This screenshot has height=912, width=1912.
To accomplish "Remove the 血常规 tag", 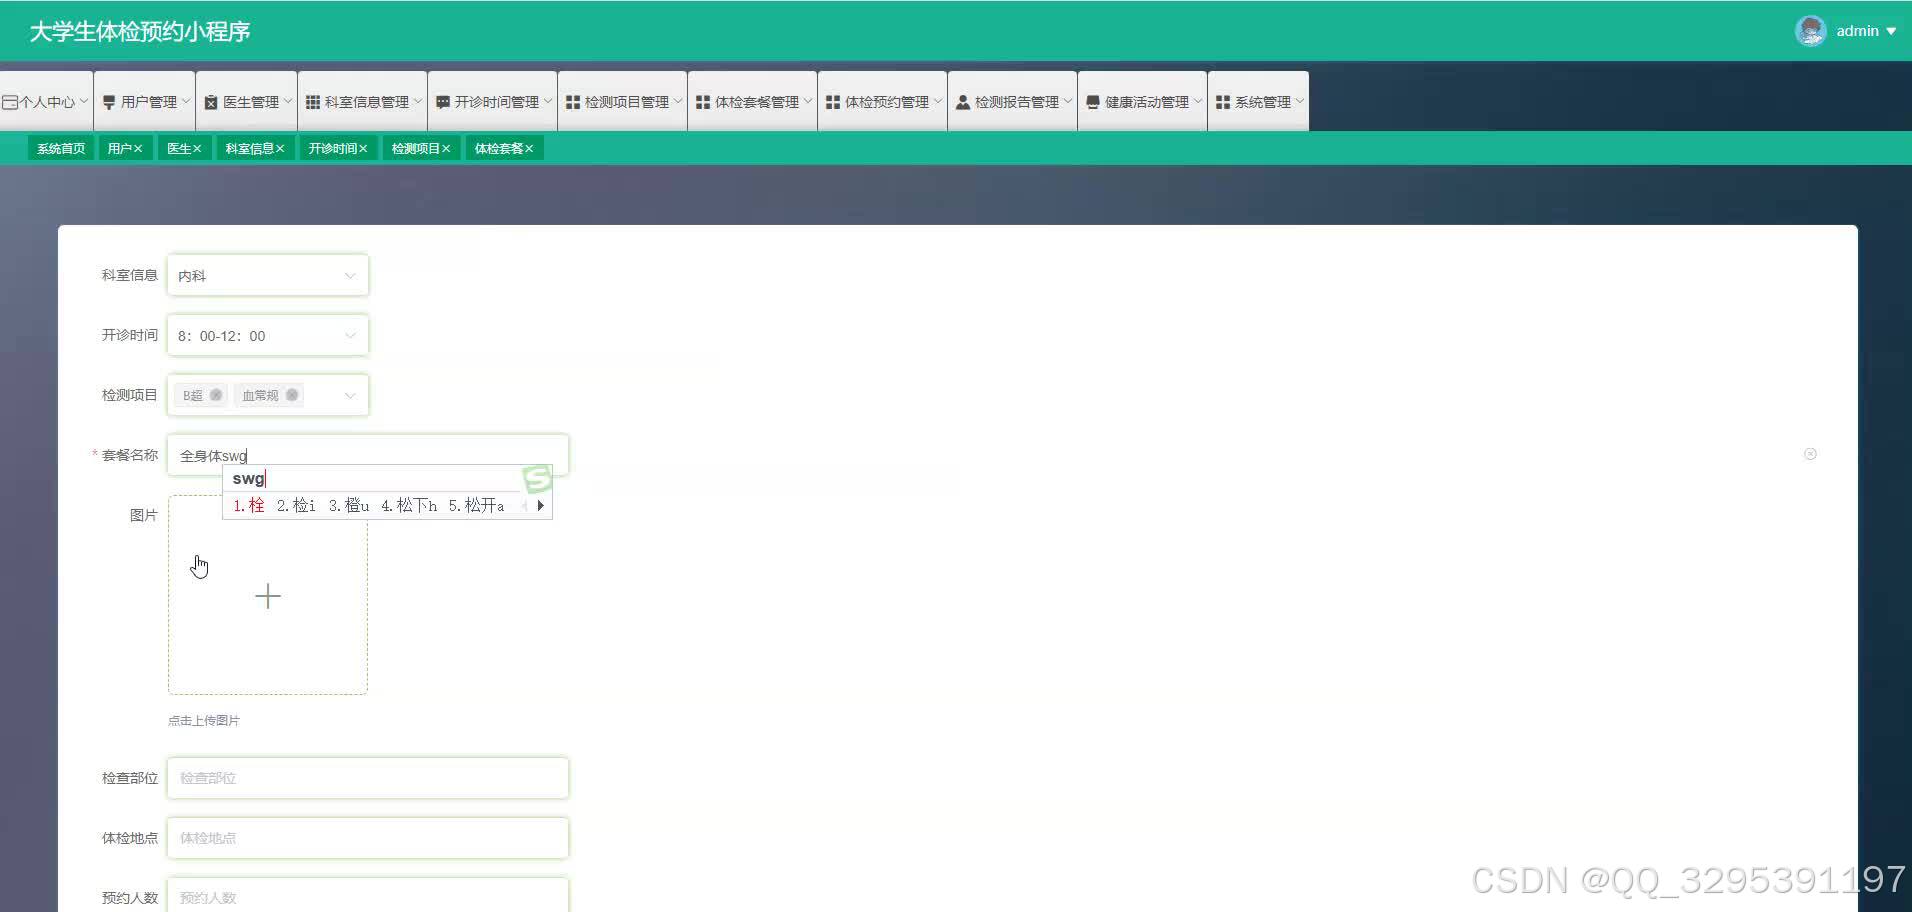I will [x=292, y=395].
